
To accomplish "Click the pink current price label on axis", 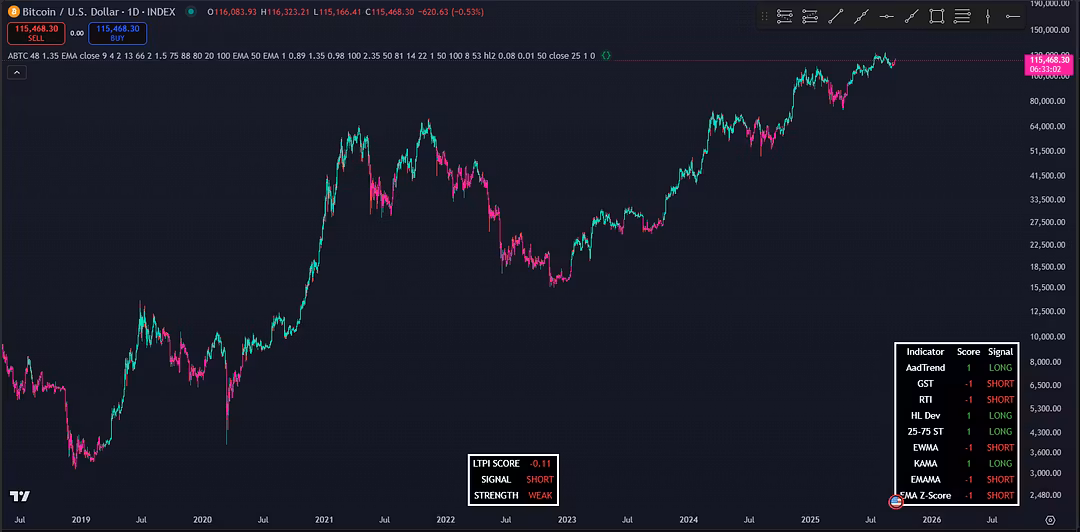I will pos(1048,64).
